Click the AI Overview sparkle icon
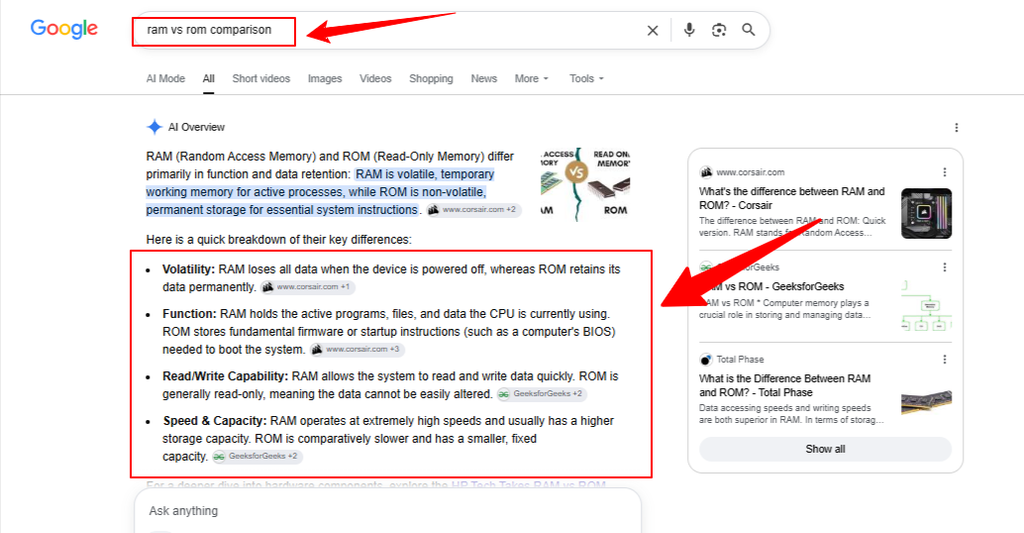This screenshot has width=1024, height=533. 154,127
